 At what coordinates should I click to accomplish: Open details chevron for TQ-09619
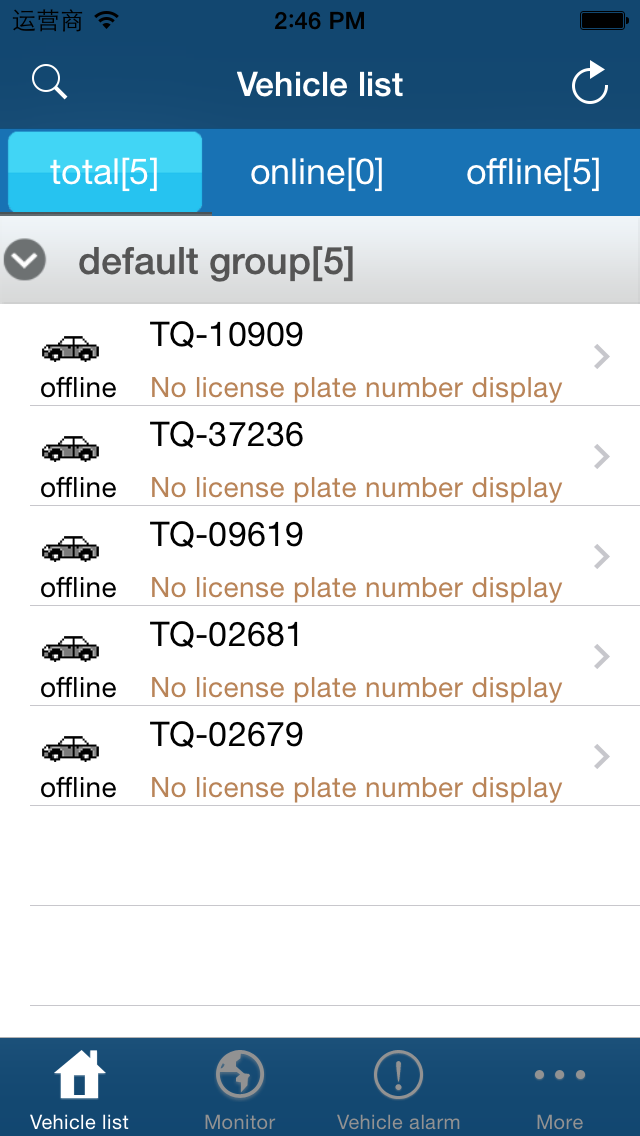(601, 557)
